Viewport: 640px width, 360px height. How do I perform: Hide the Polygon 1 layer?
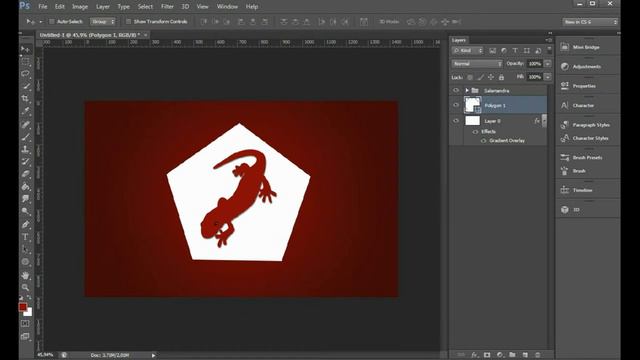tap(456, 105)
